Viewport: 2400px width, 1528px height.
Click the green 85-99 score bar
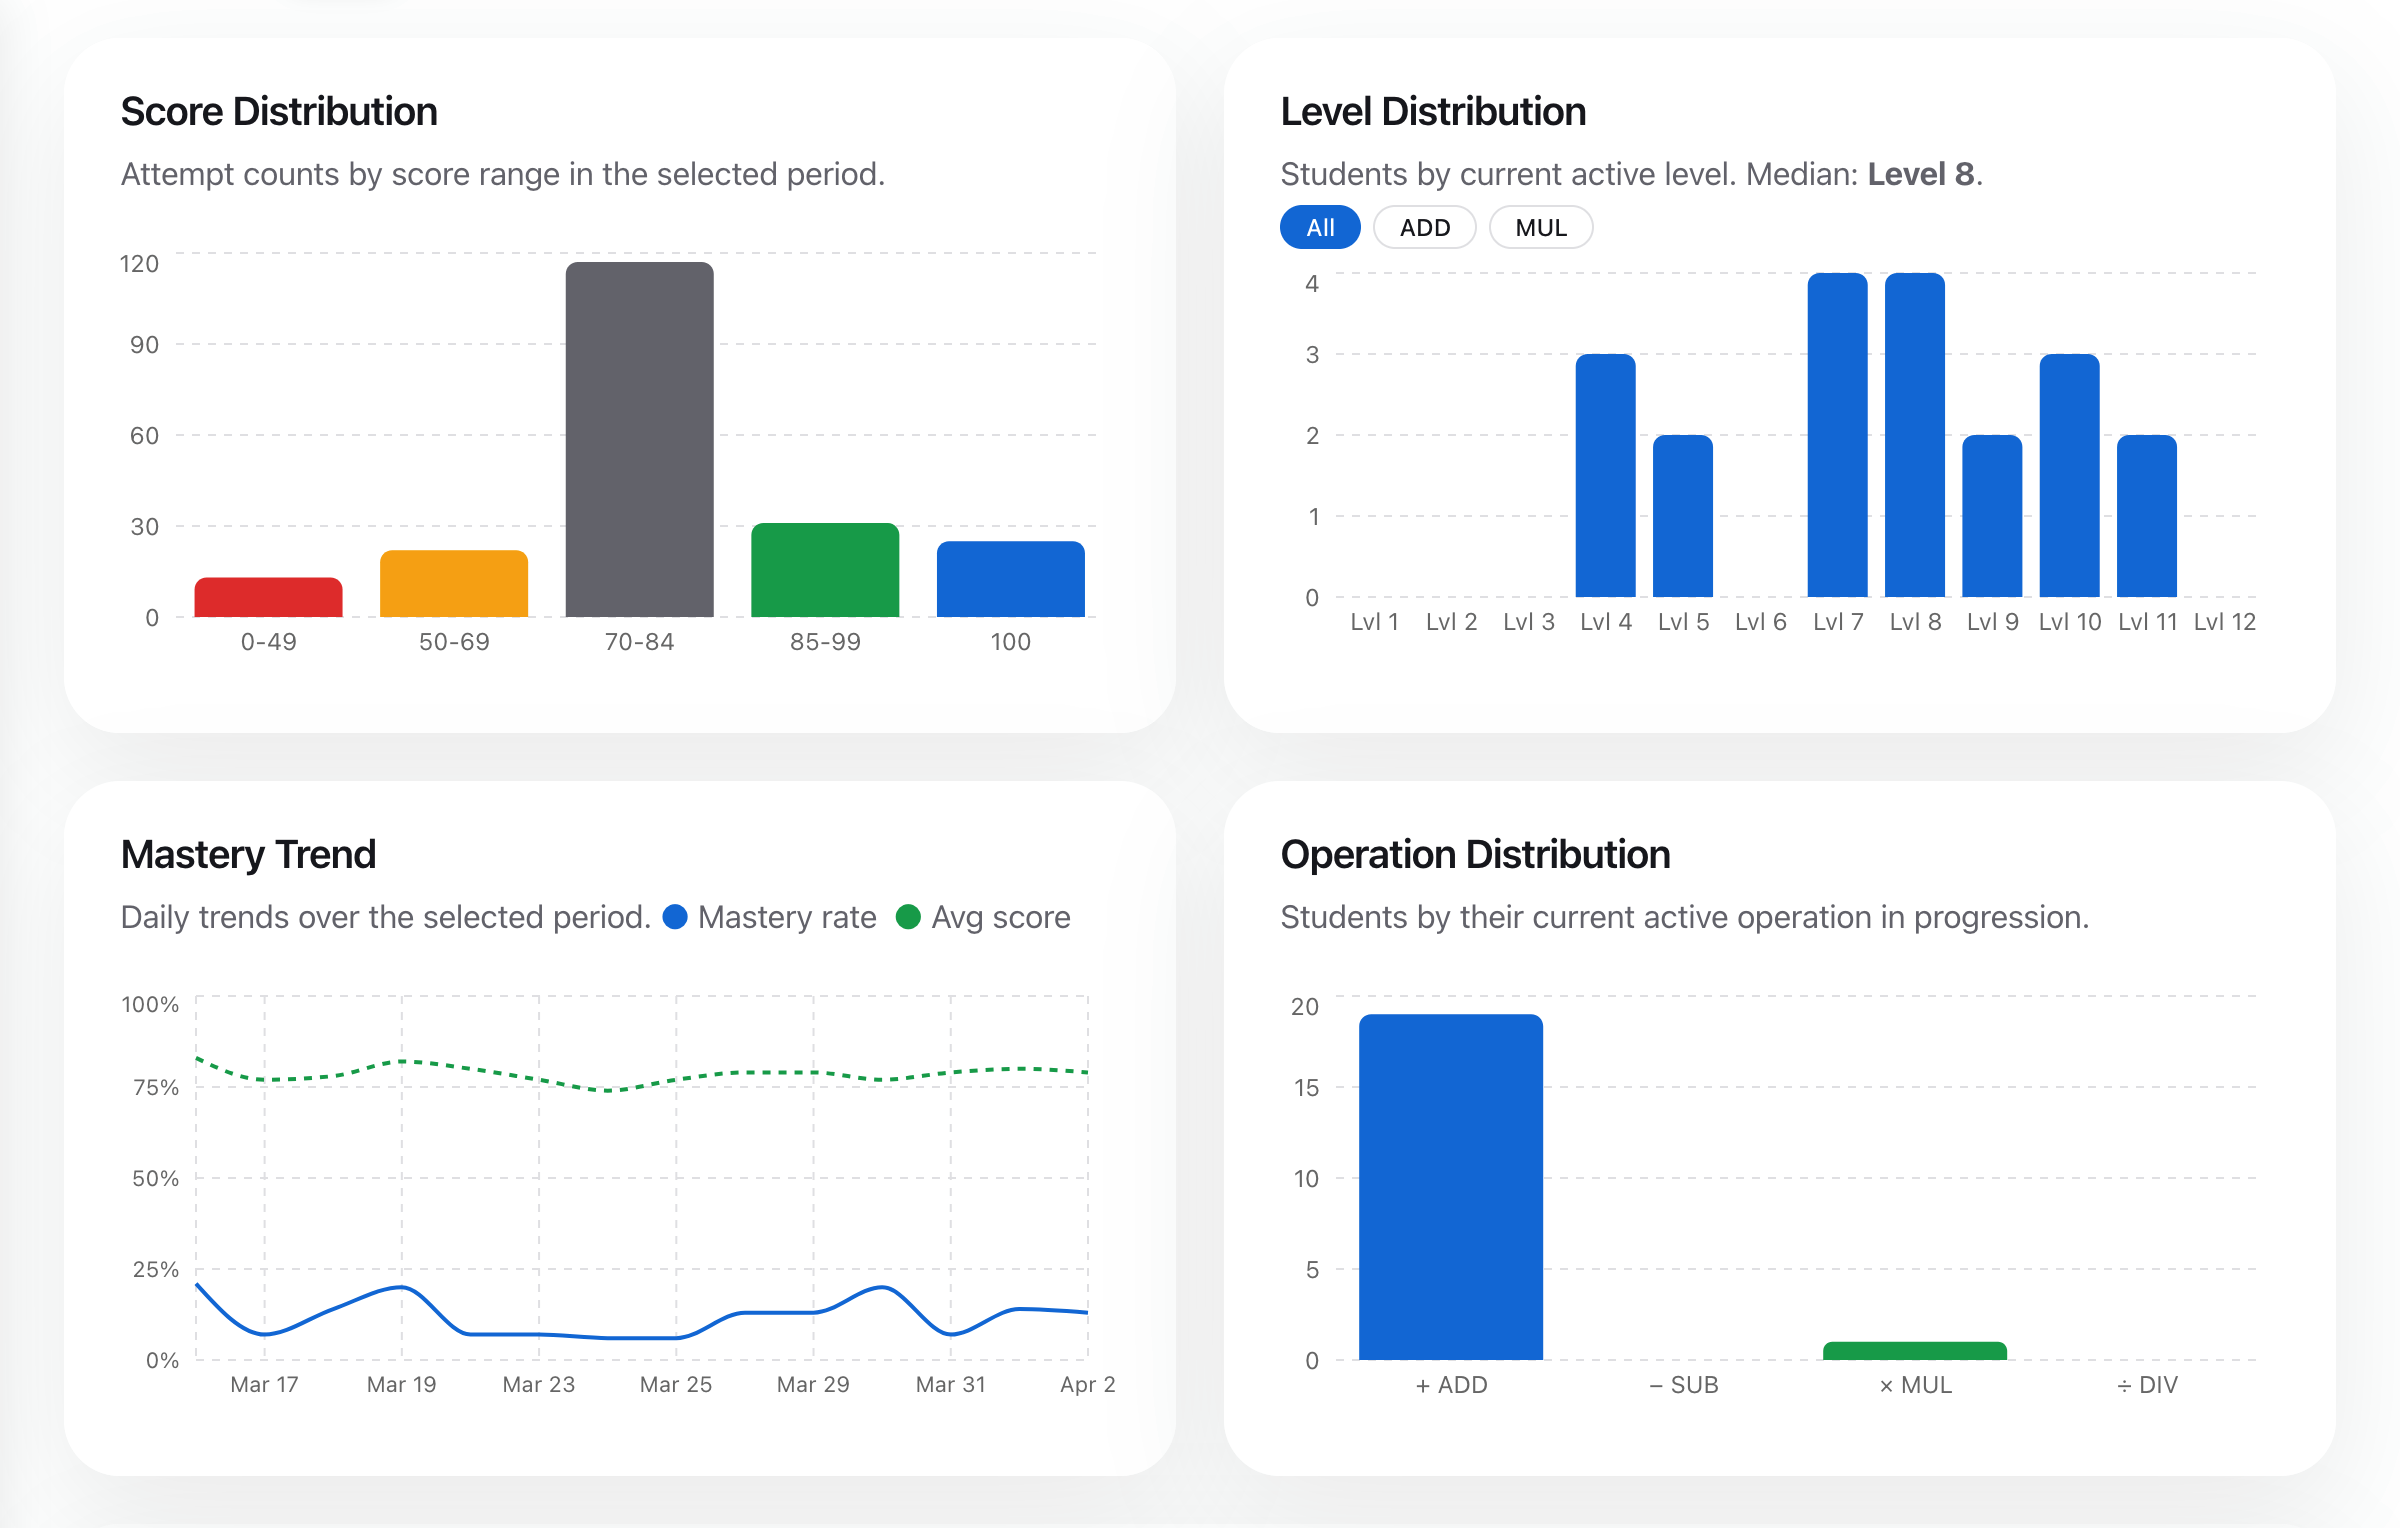click(825, 570)
